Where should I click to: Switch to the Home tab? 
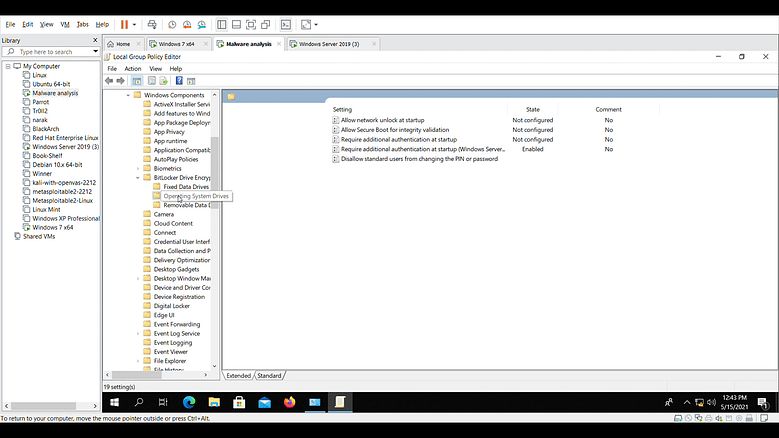coord(122,44)
